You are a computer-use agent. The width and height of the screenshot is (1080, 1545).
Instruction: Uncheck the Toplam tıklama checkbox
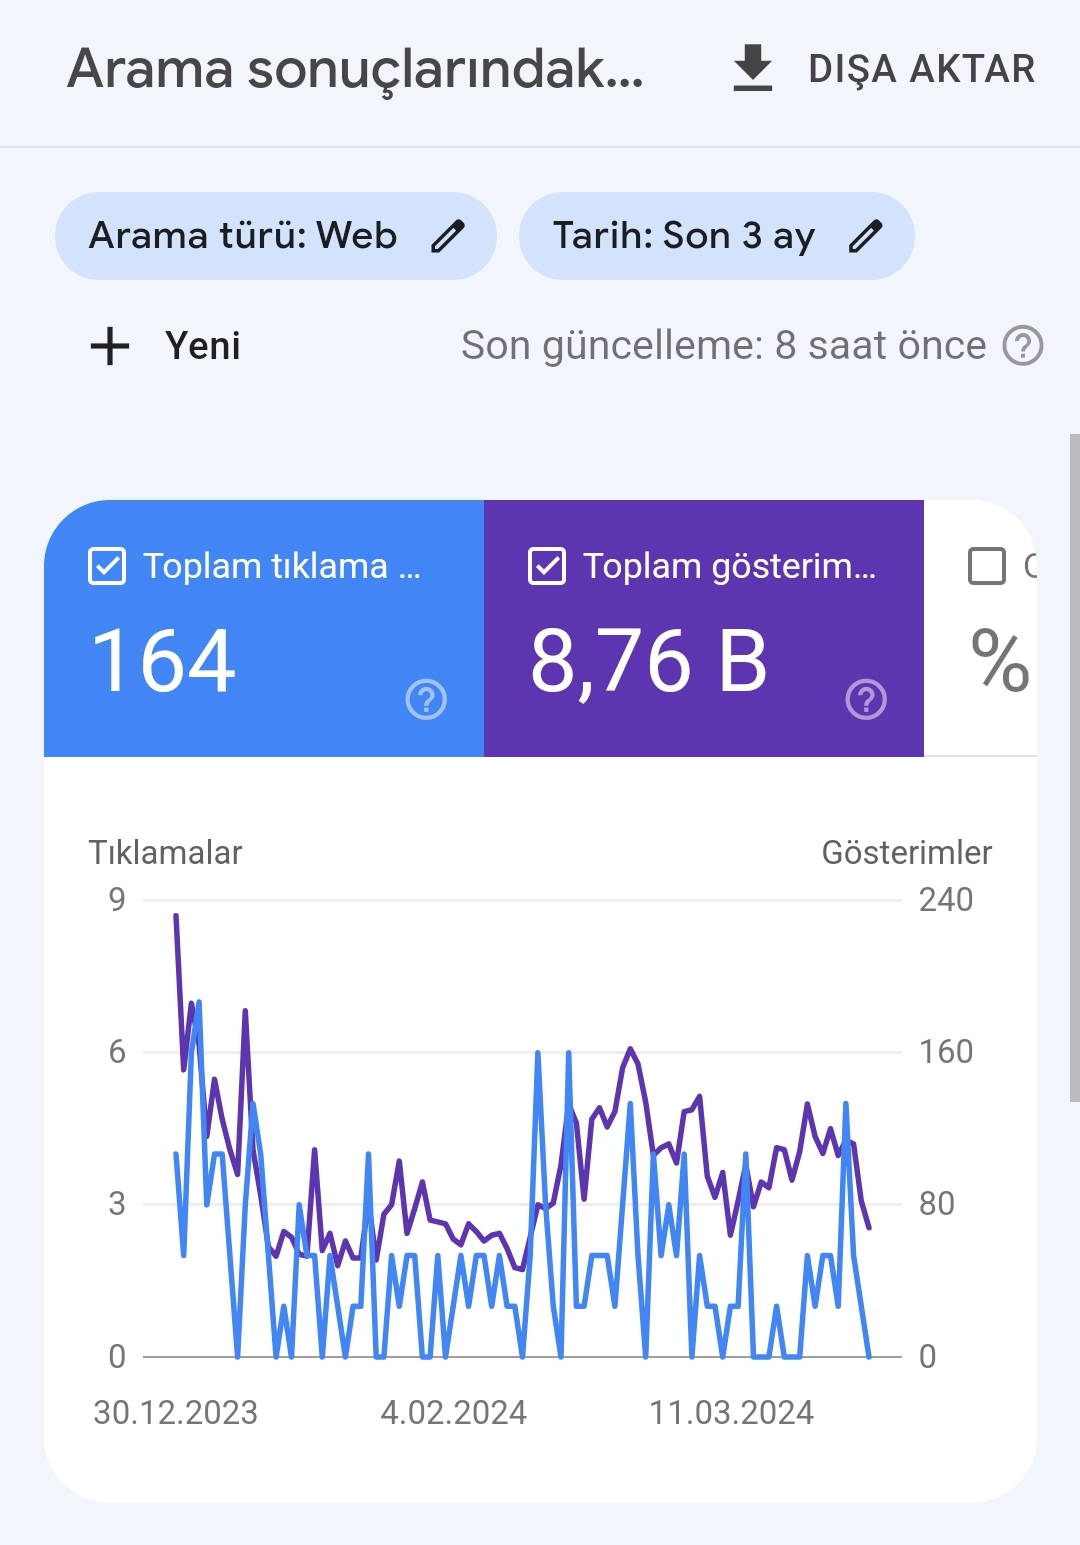(x=107, y=566)
